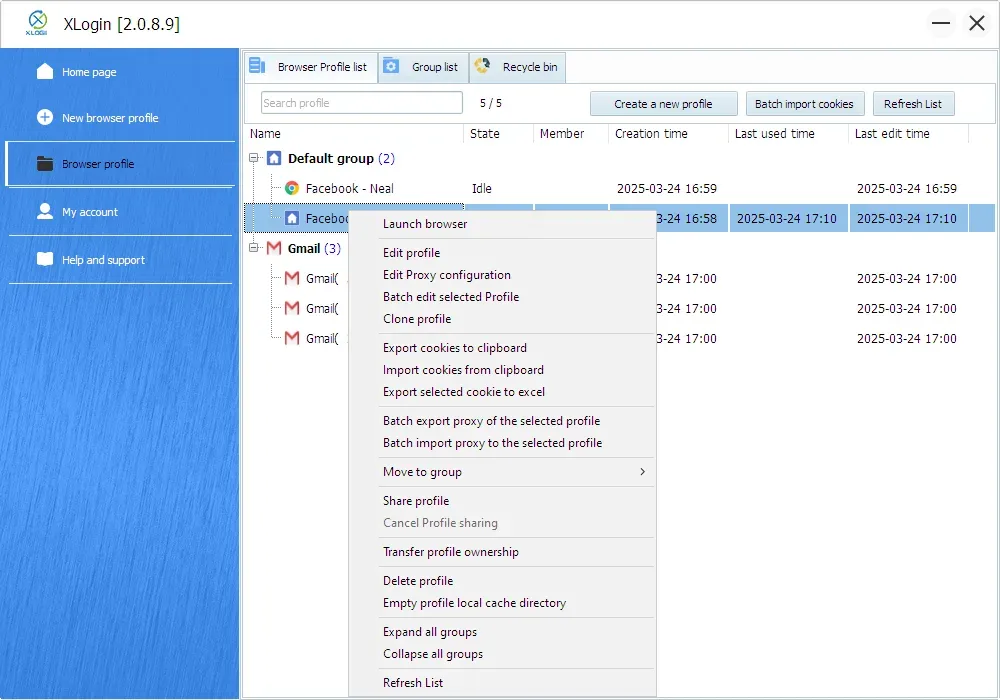Image resolution: width=1000 pixels, height=700 pixels.
Task: Minimize the XLogin window
Action: tap(941, 24)
